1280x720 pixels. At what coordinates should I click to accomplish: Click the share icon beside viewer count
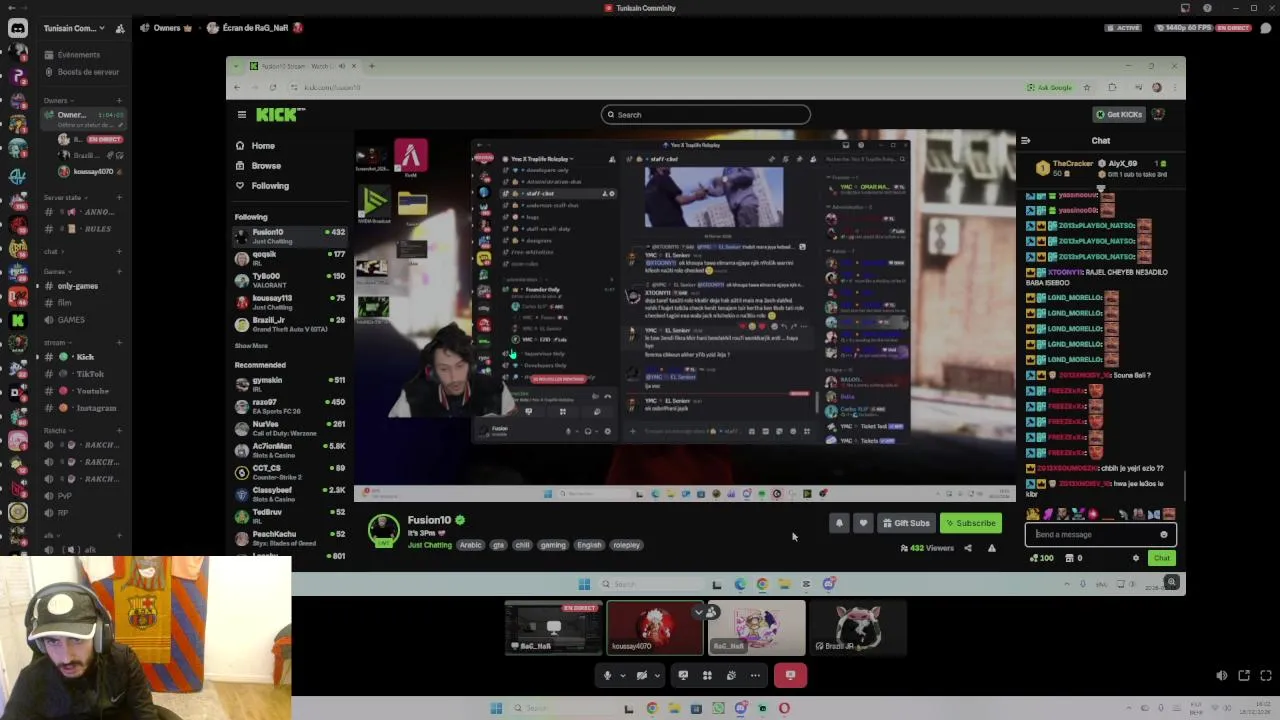click(967, 548)
